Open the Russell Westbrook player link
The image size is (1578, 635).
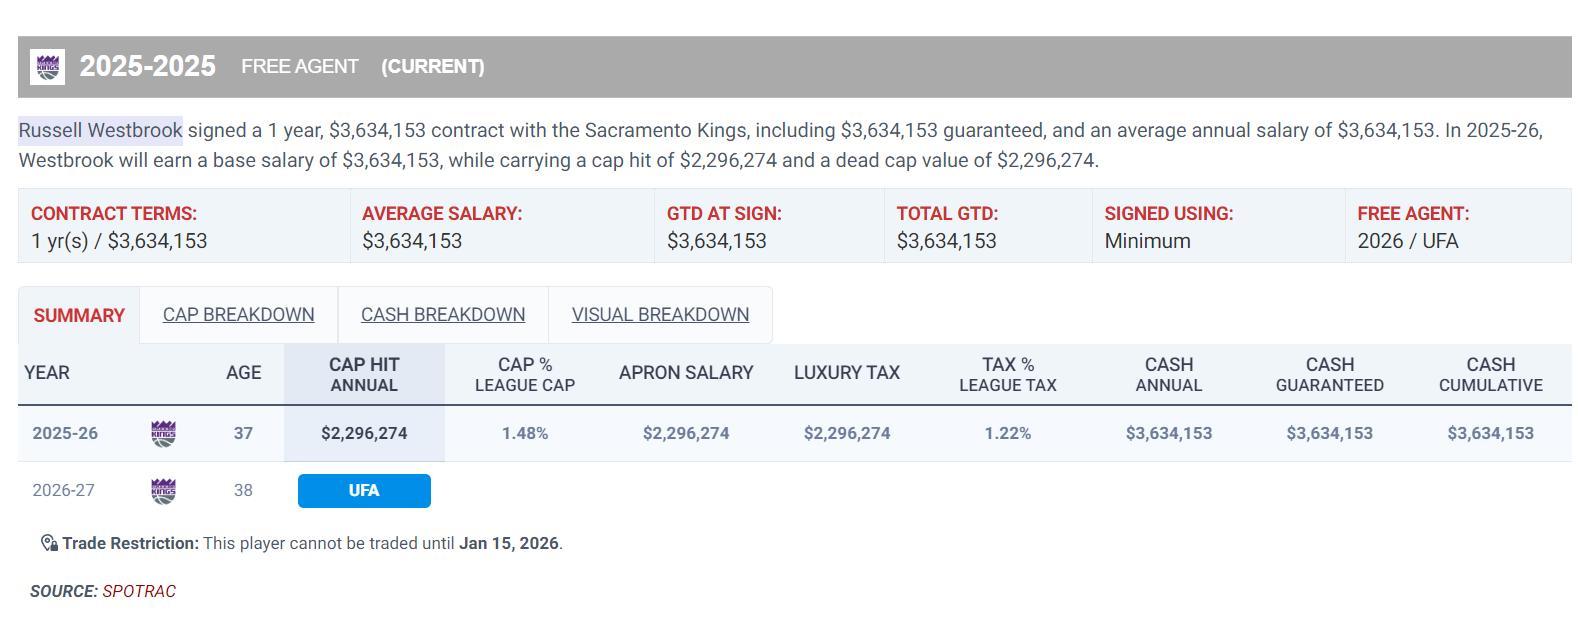tap(100, 130)
